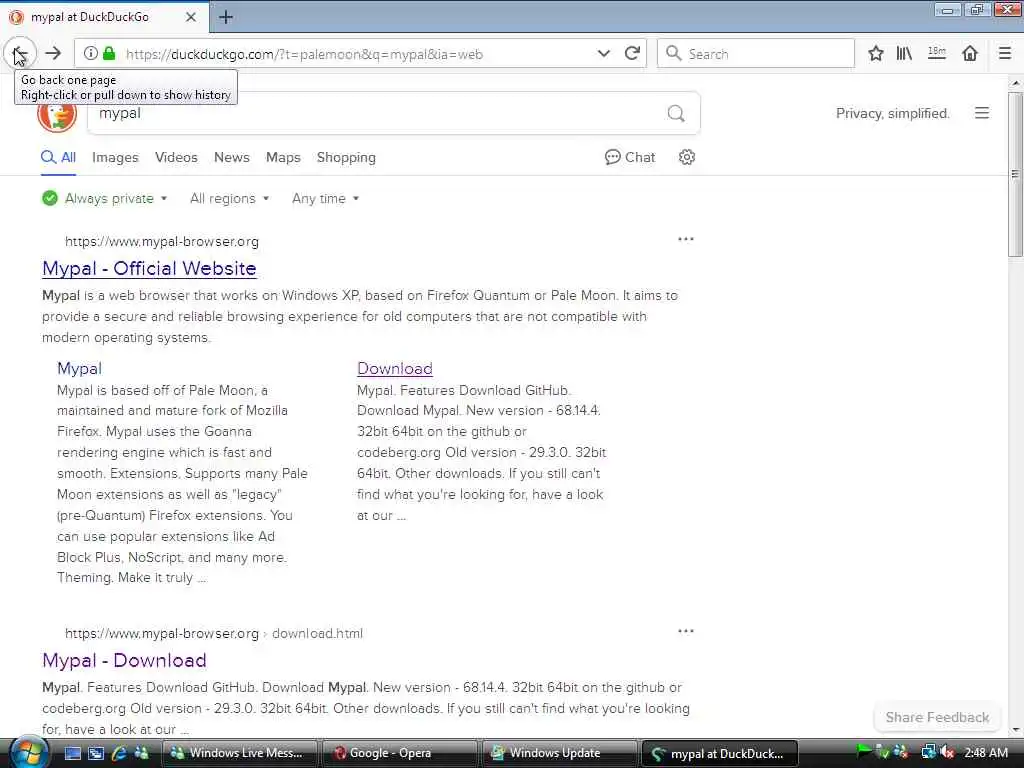Click the browser Search field
1024x768 pixels.
(x=756, y=54)
